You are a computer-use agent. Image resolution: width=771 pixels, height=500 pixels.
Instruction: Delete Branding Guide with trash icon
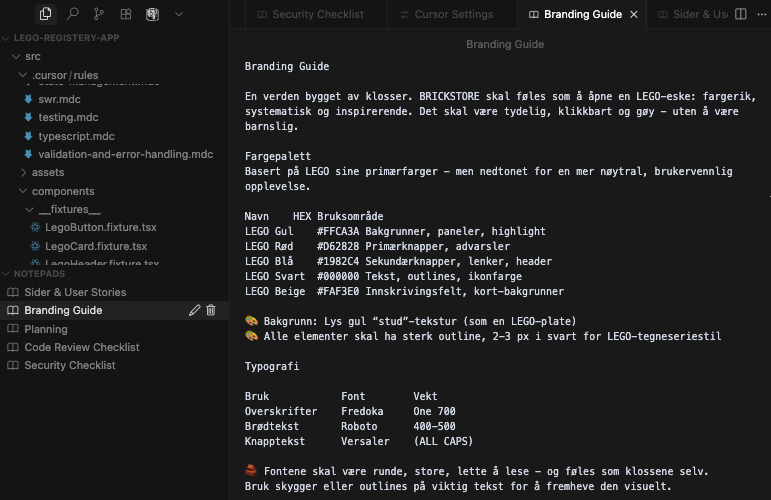point(211,310)
